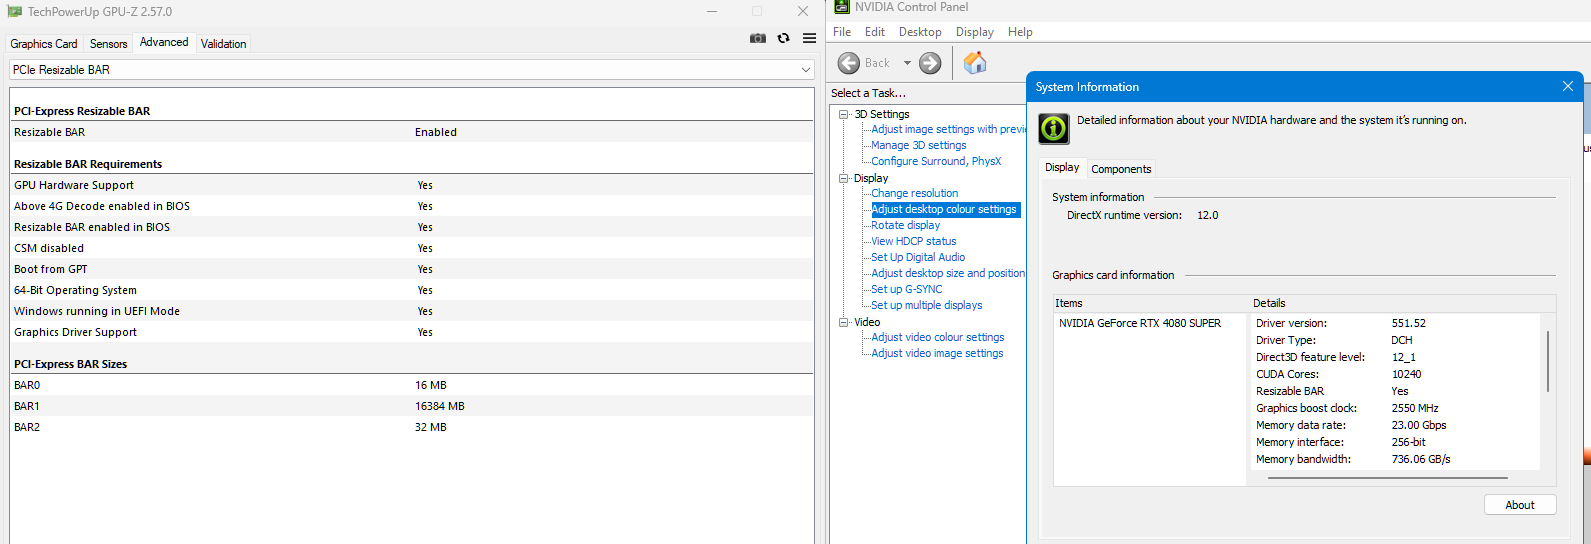Switch to the Sensors tab
The image size is (1591, 544).
(108, 44)
